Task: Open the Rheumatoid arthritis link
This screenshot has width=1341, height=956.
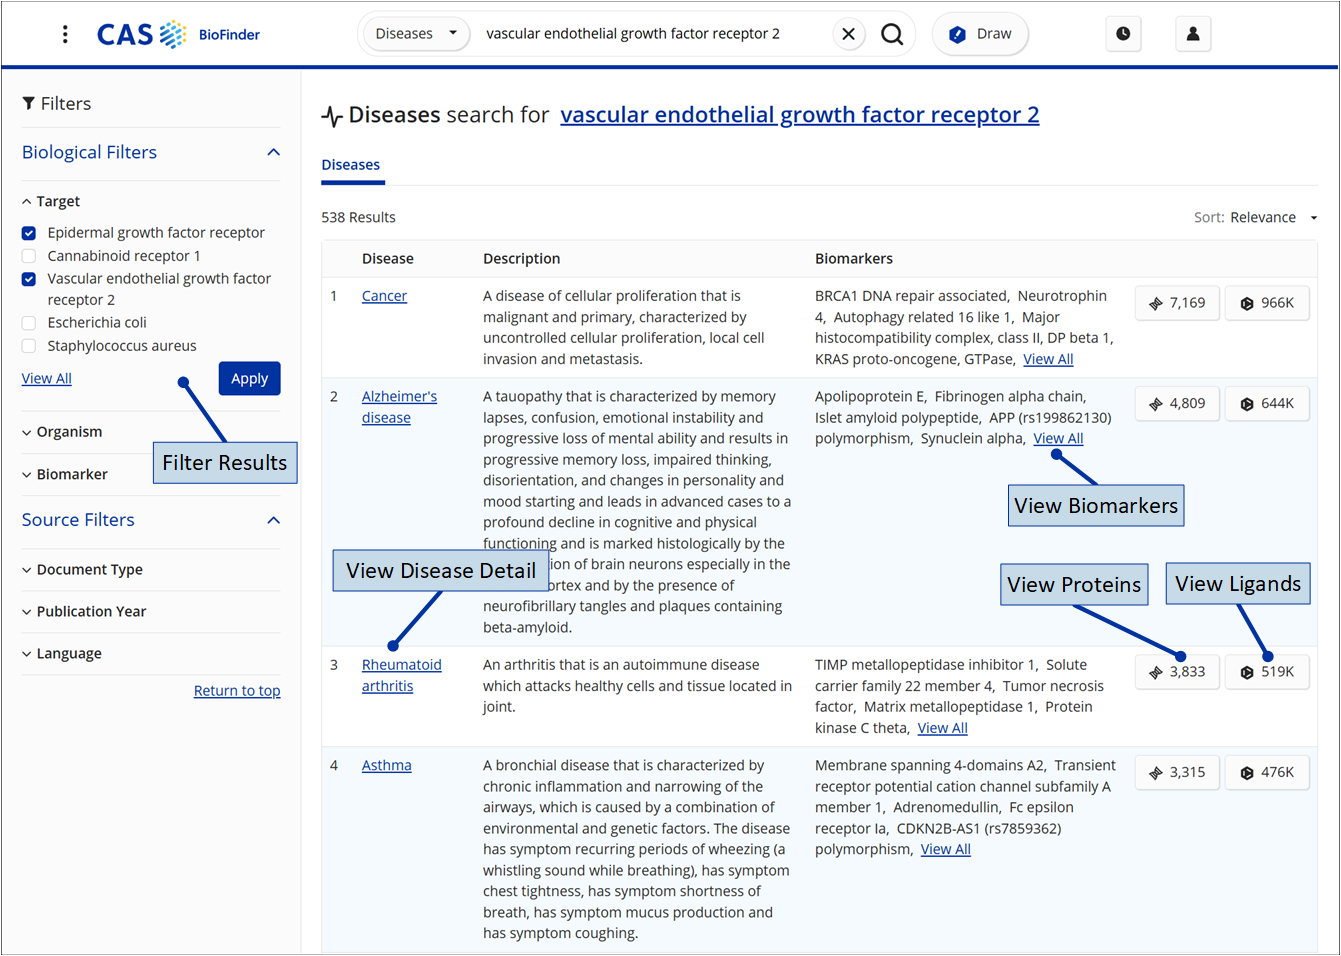Action: pyautogui.click(x=401, y=675)
